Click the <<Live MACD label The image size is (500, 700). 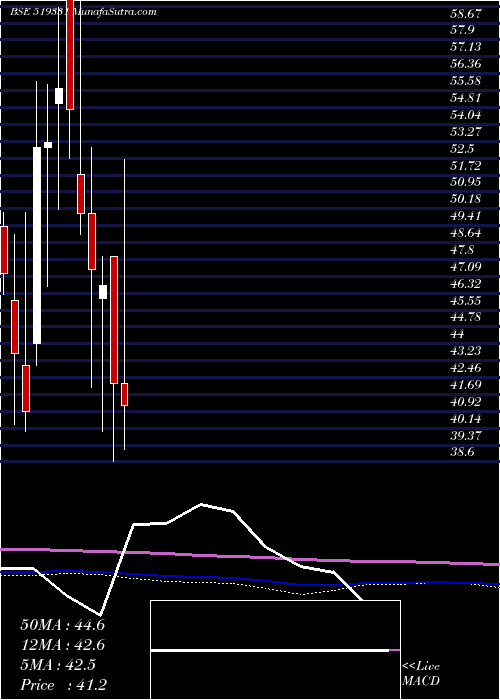coord(421,674)
